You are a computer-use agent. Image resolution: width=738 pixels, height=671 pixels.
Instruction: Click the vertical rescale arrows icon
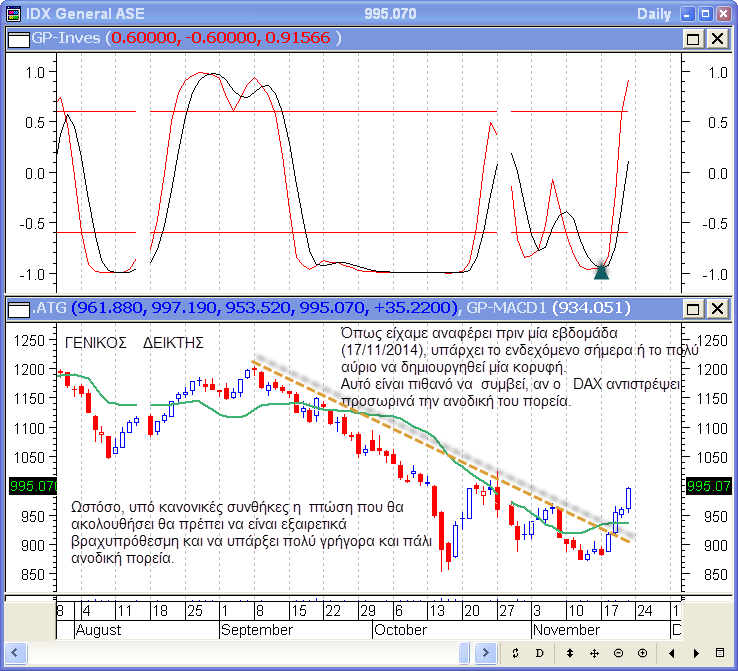coord(569,653)
